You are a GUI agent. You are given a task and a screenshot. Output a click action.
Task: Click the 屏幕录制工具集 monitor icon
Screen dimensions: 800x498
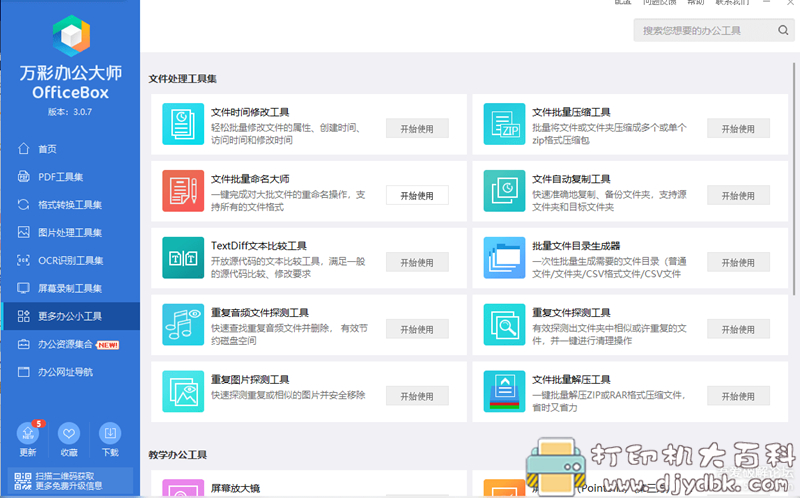(x=23, y=288)
